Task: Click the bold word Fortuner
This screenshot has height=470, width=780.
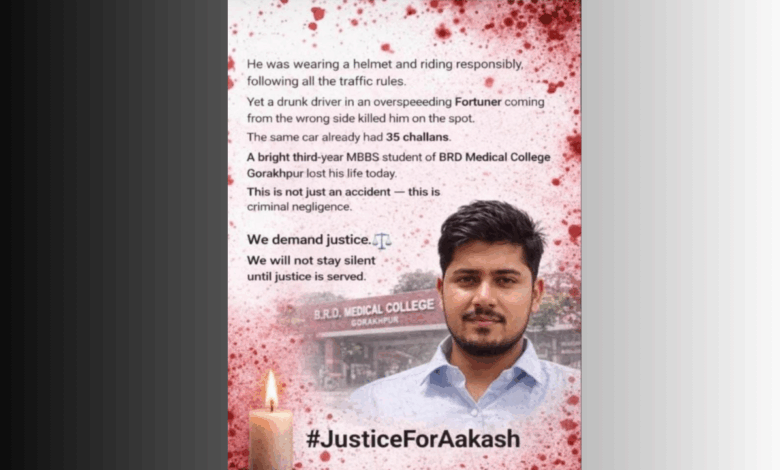Action: 478,102
